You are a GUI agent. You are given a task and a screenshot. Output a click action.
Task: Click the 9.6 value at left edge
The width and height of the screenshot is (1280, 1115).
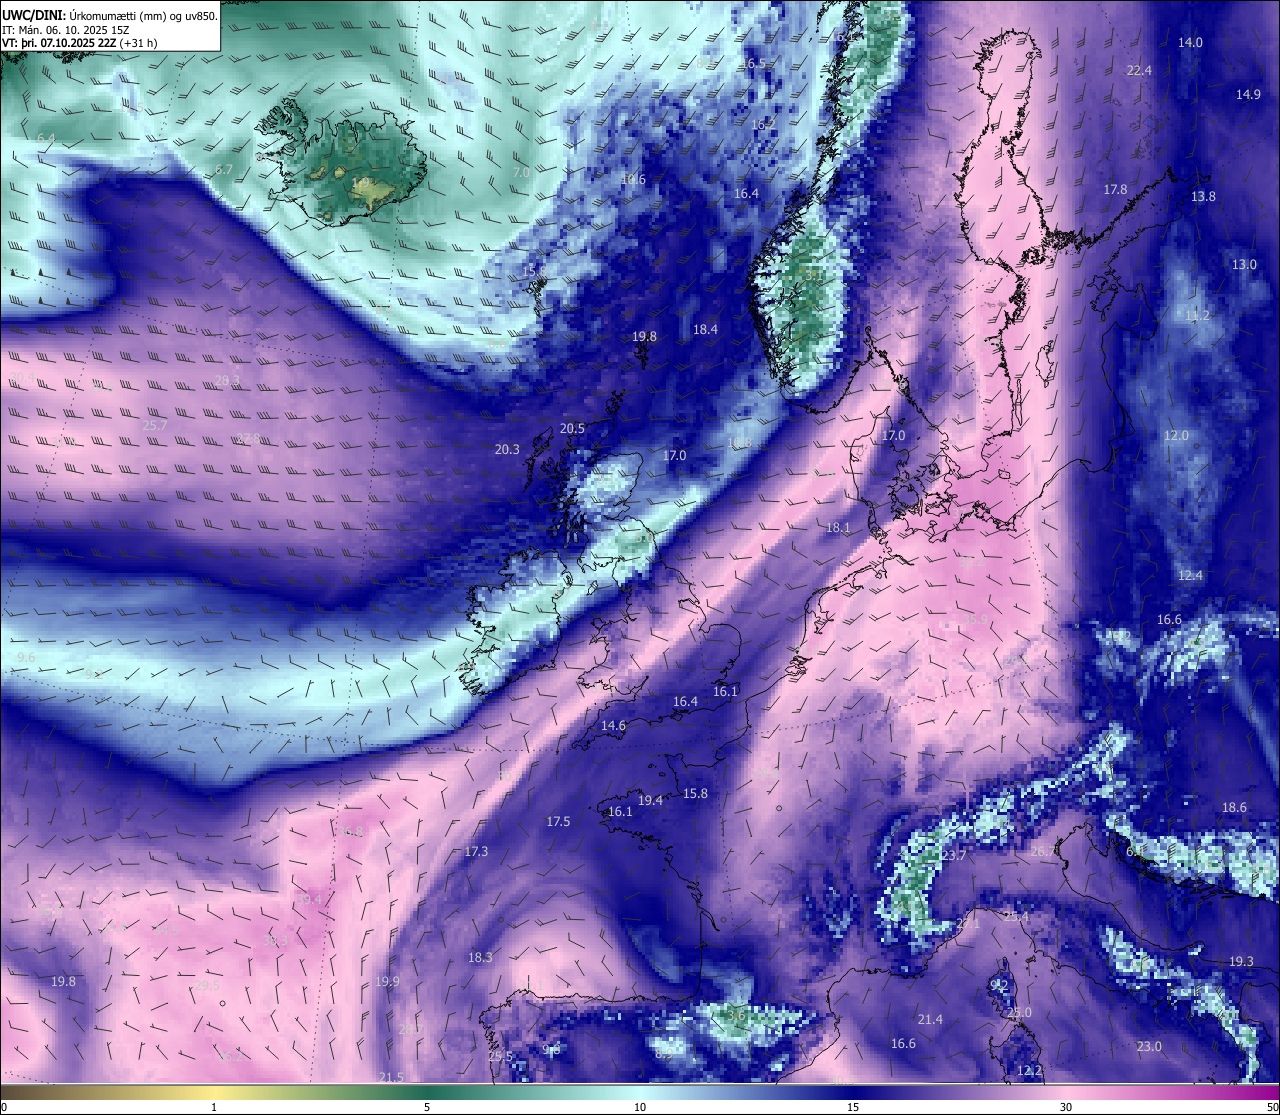[26, 658]
